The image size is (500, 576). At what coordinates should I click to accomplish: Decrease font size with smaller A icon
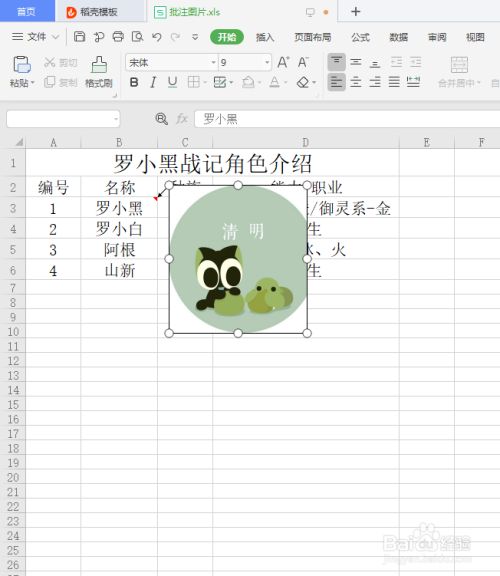303,62
